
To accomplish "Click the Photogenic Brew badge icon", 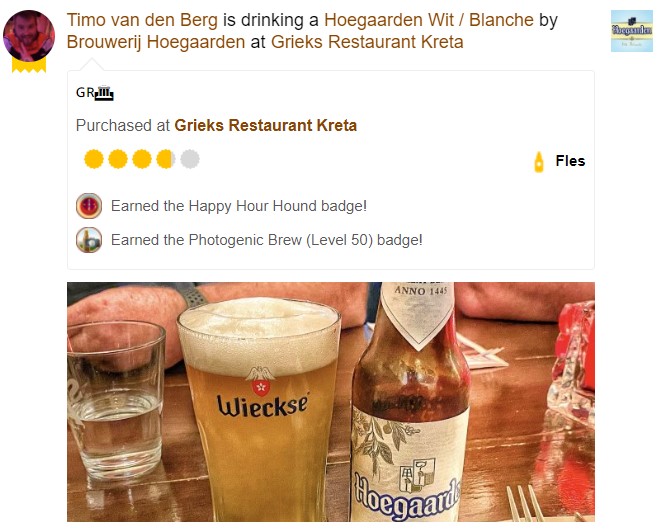I will [x=89, y=240].
